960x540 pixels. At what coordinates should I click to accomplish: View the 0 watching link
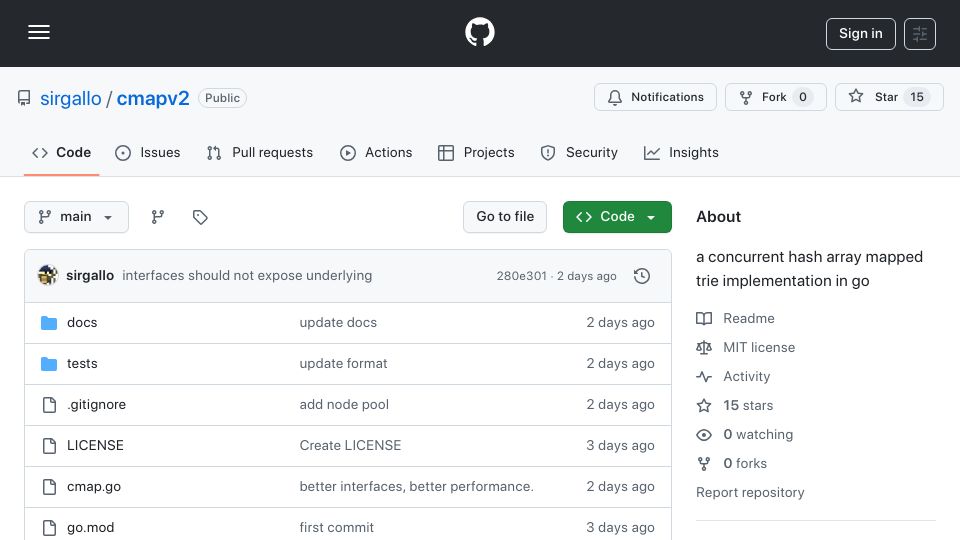click(x=758, y=435)
